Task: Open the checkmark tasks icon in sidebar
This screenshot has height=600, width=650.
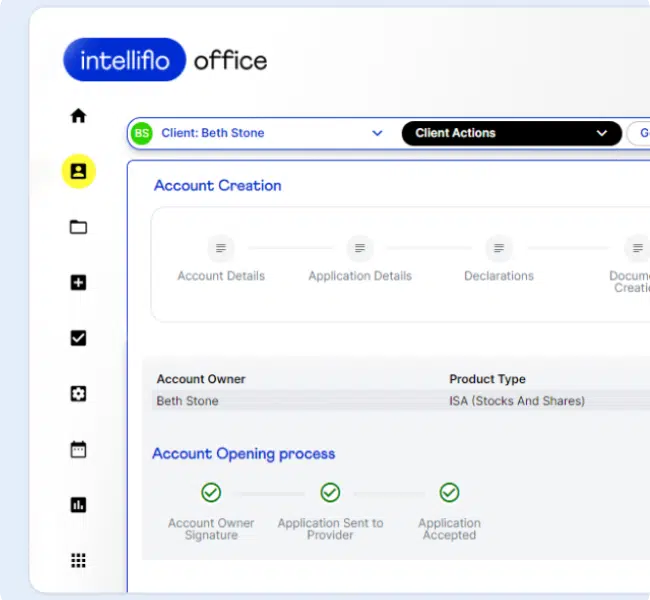Action: (78, 338)
